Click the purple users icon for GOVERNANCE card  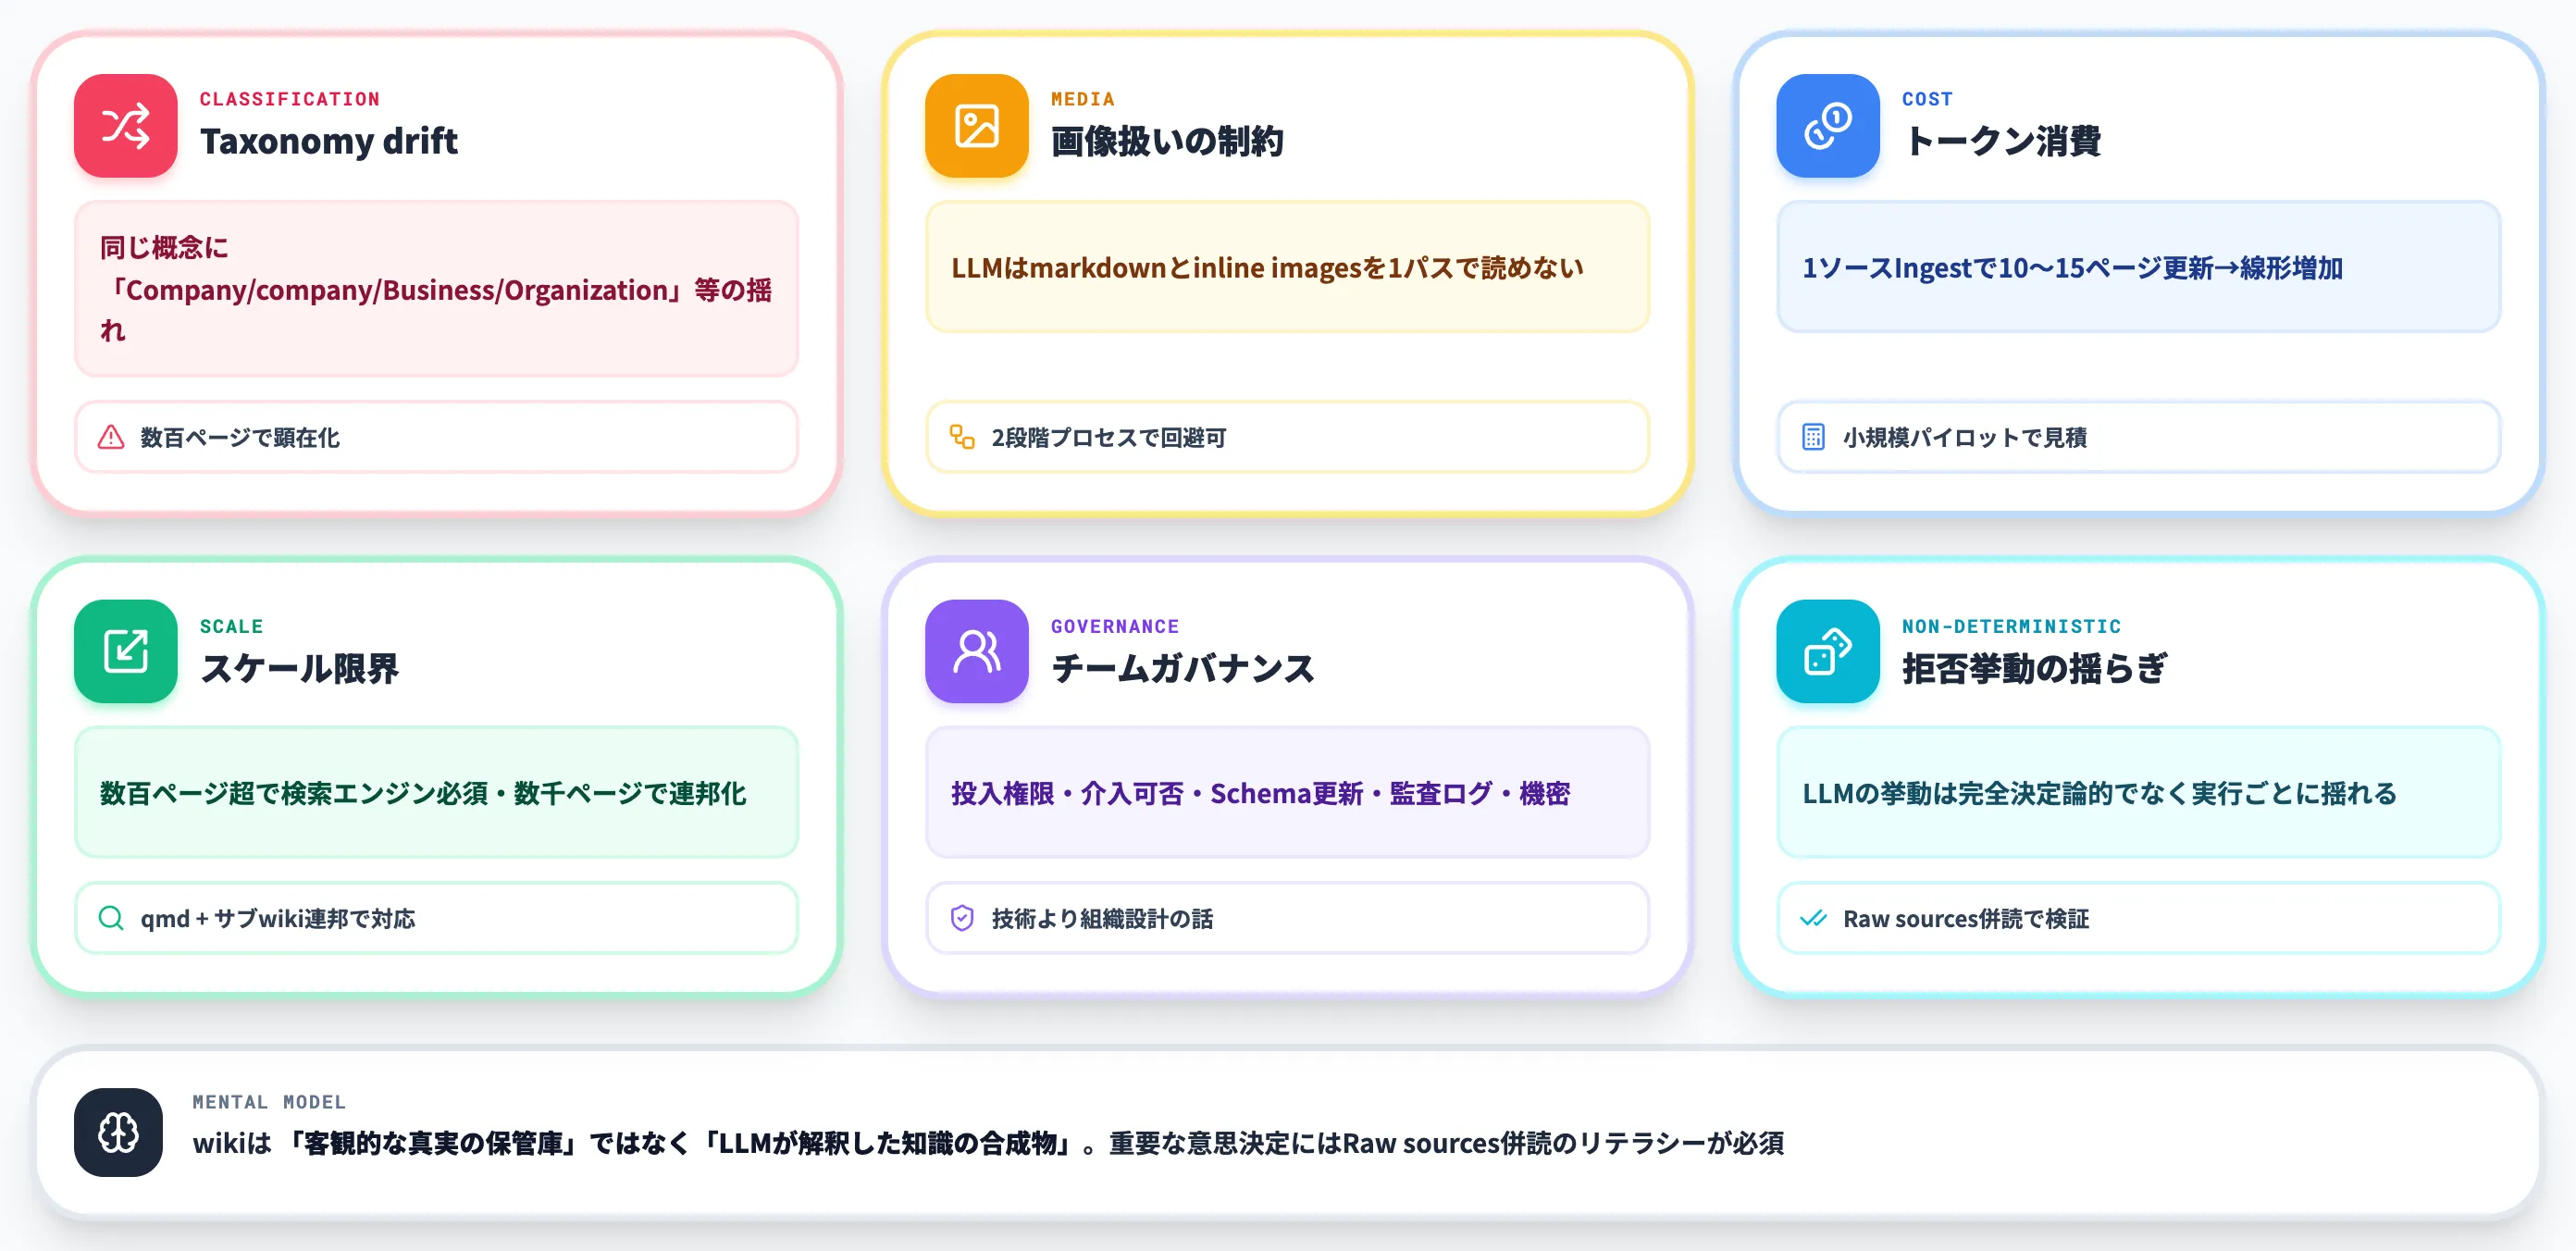(976, 651)
